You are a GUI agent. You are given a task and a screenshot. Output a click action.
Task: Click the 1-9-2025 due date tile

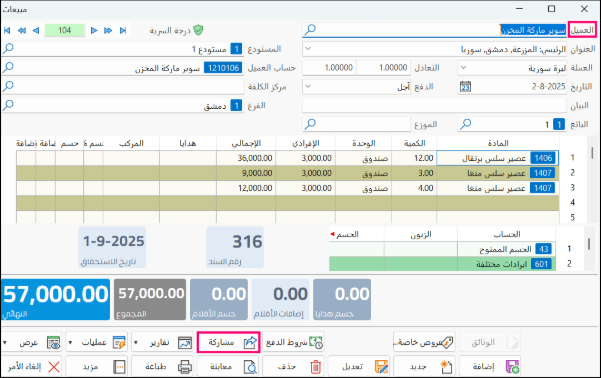click(x=112, y=247)
